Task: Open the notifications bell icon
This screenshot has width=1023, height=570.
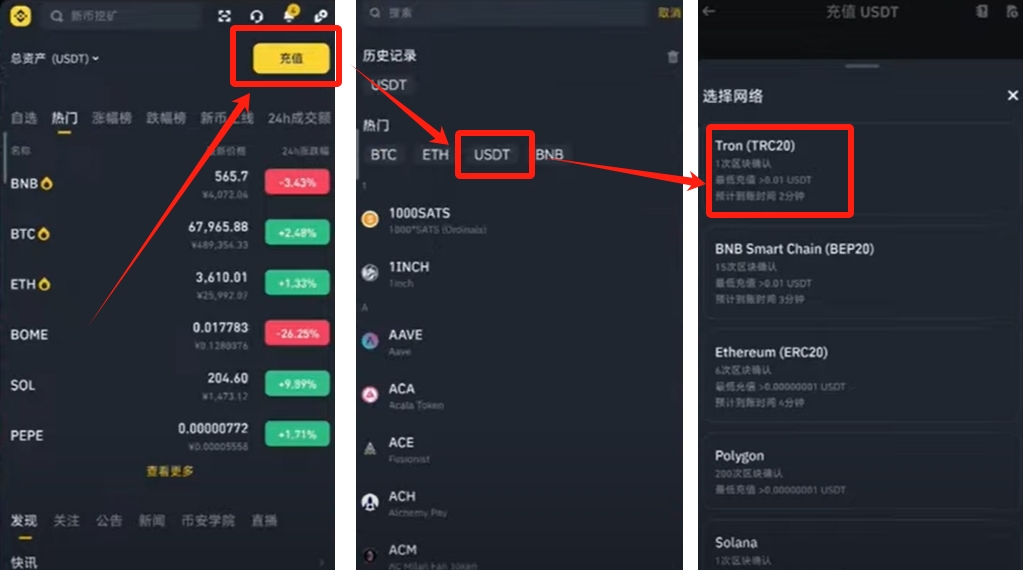Action: click(x=289, y=14)
